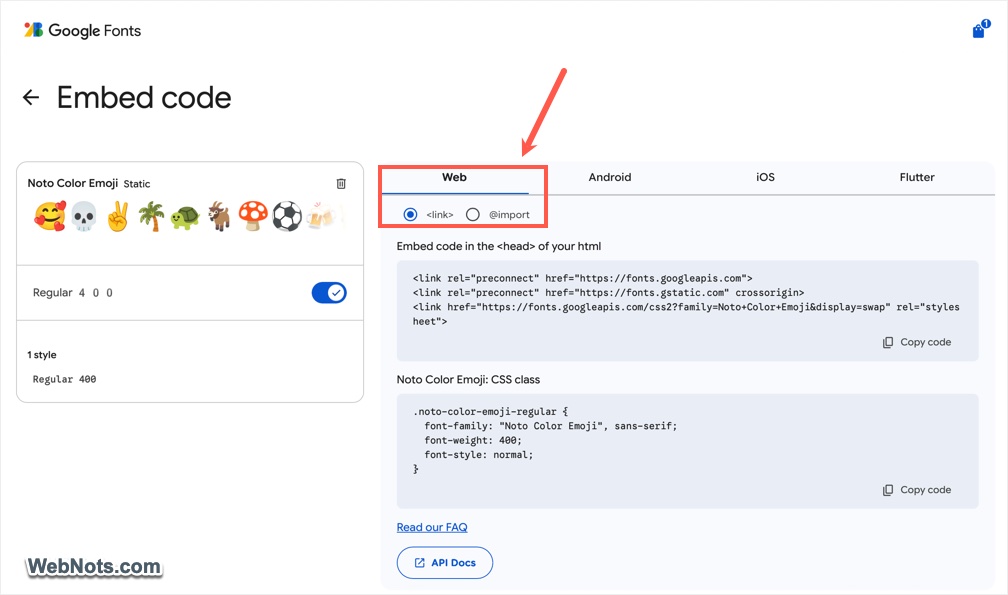Copy code for the head embed snippet
This screenshot has width=1008, height=595.
(x=917, y=342)
